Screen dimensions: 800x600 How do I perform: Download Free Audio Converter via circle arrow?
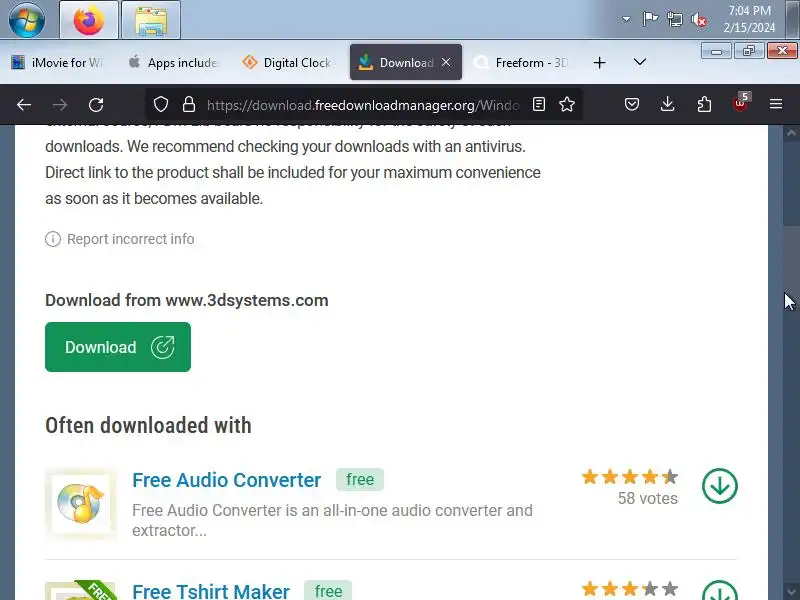[x=719, y=486]
